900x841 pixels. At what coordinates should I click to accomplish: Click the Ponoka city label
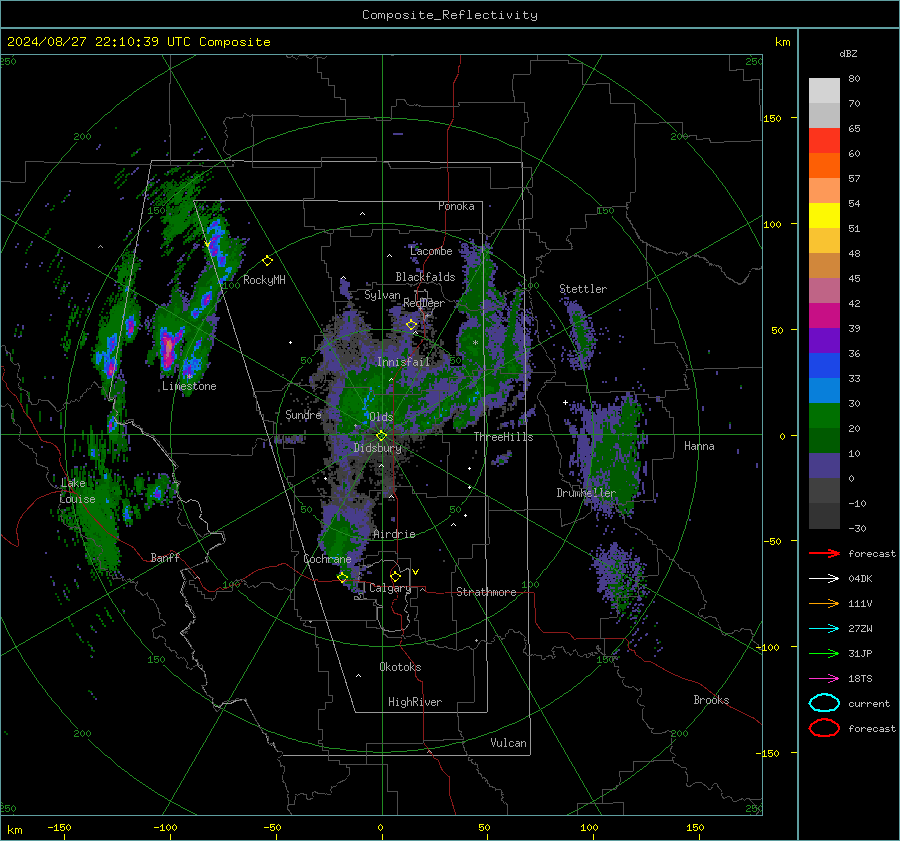pos(456,206)
